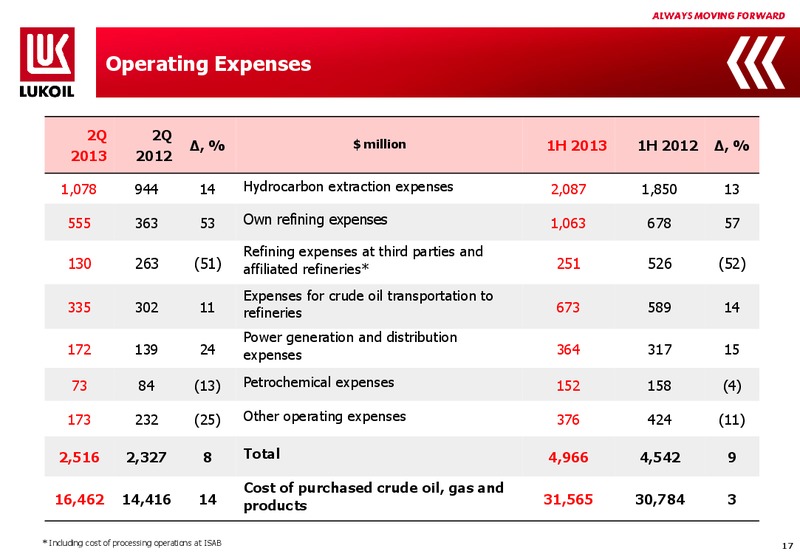Select the value "526" in third-party refining row

(659, 264)
